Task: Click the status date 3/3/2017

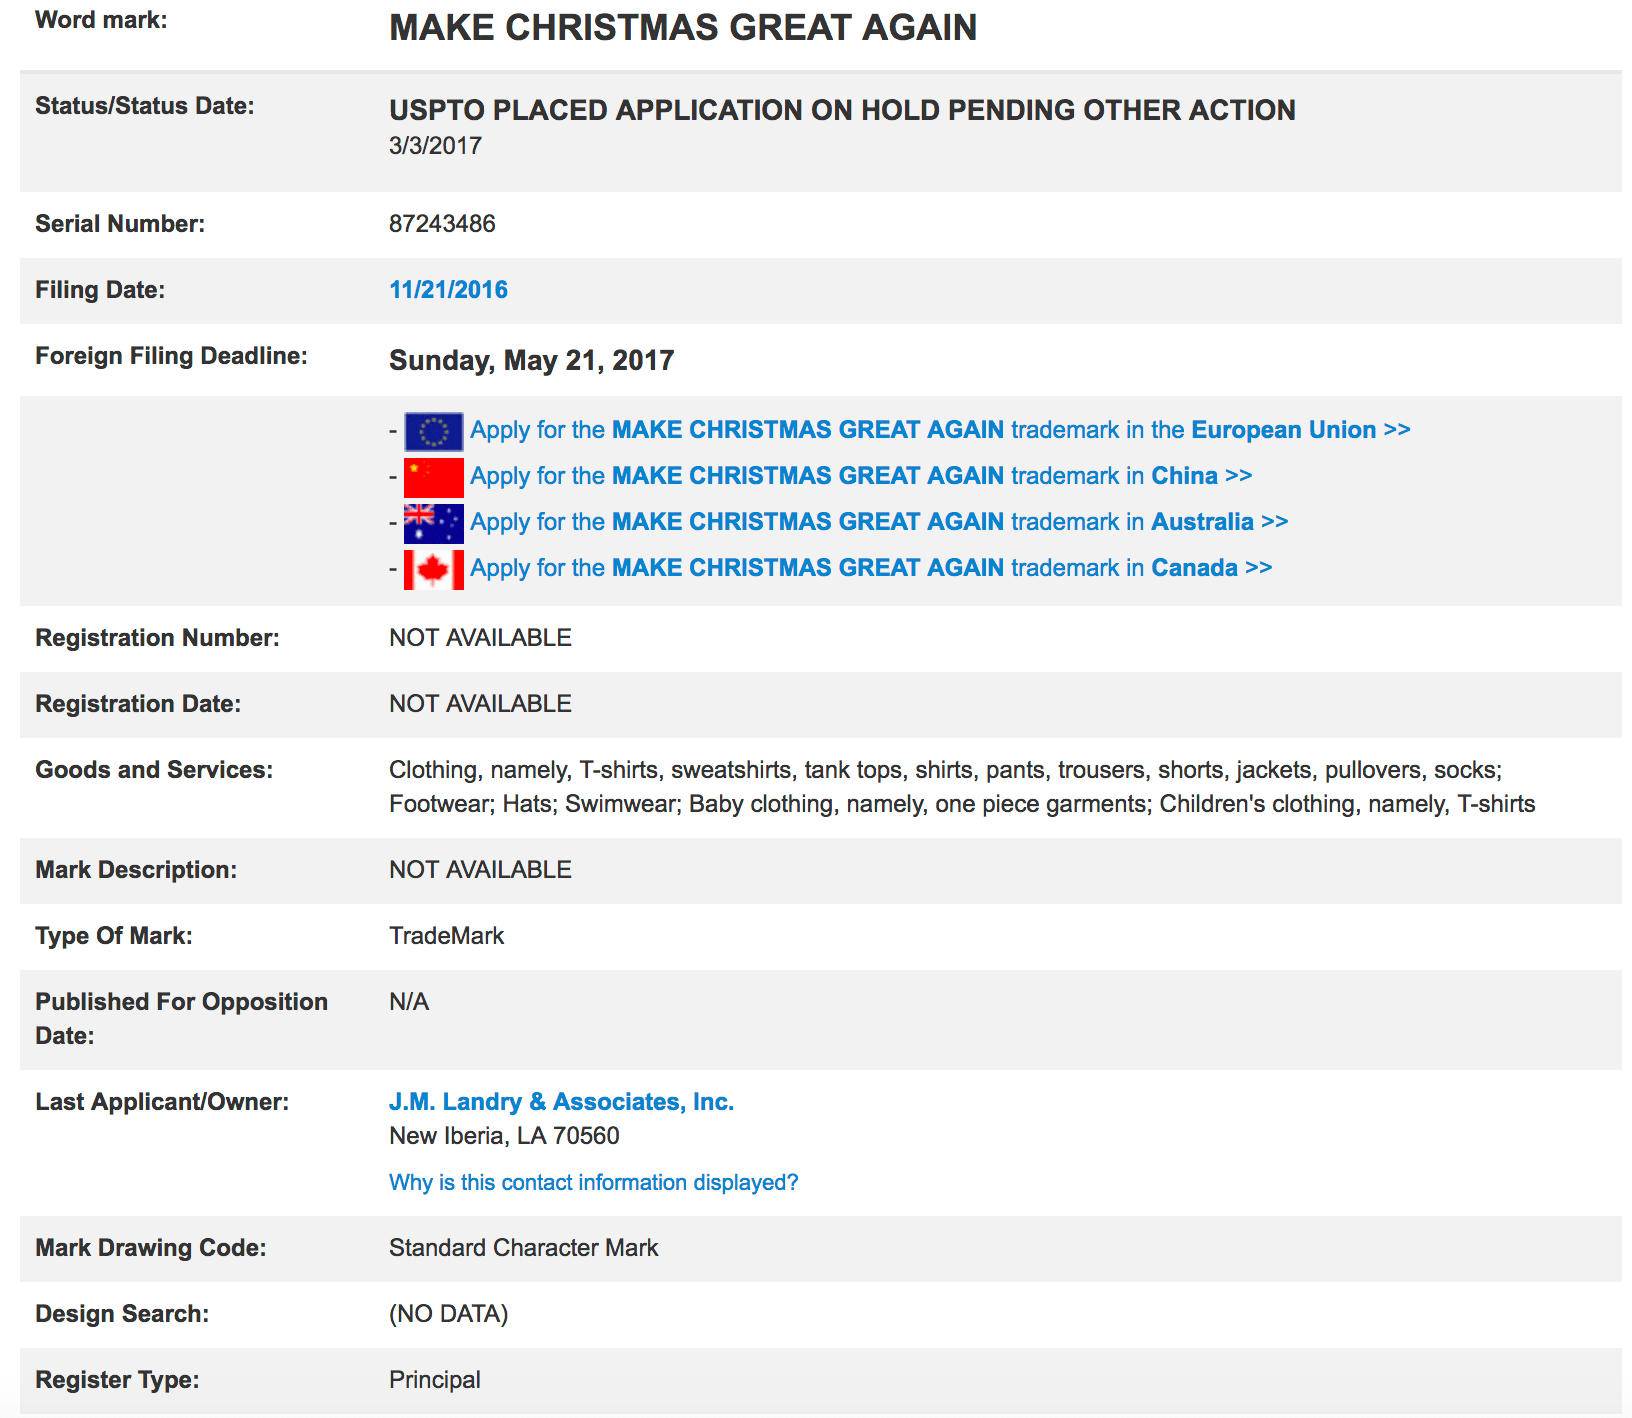Action: (x=435, y=146)
